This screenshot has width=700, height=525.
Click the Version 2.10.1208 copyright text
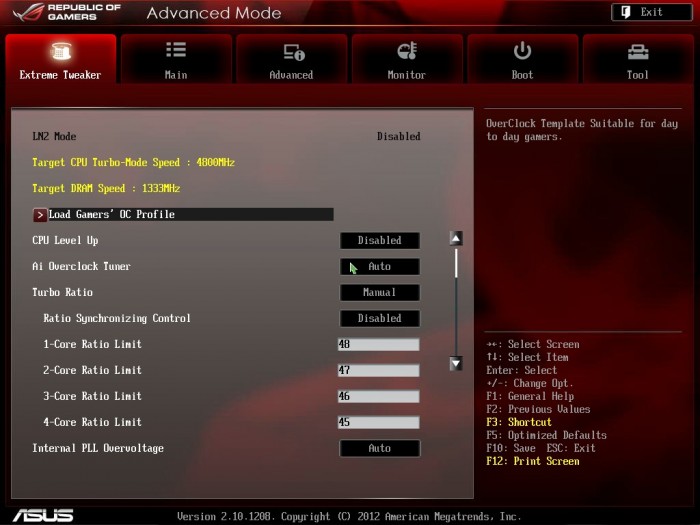(x=349, y=517)
